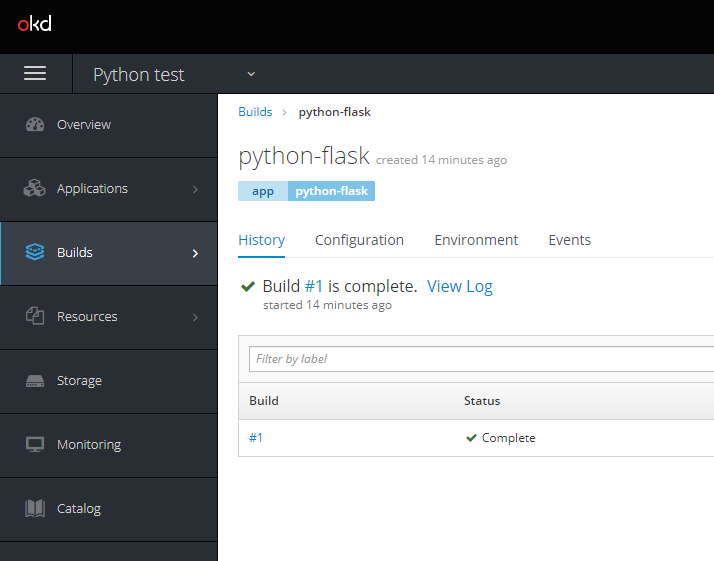
Task: Expand the Applications submenu chevron
Action: tap(195, 189)
